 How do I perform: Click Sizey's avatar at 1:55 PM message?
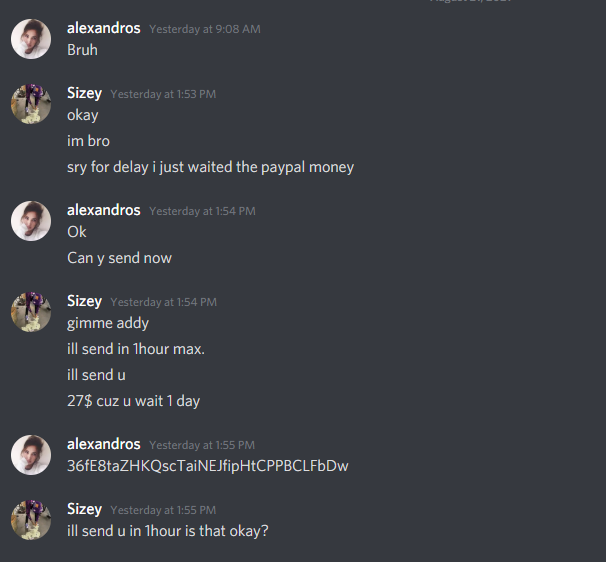coord(31,520)
